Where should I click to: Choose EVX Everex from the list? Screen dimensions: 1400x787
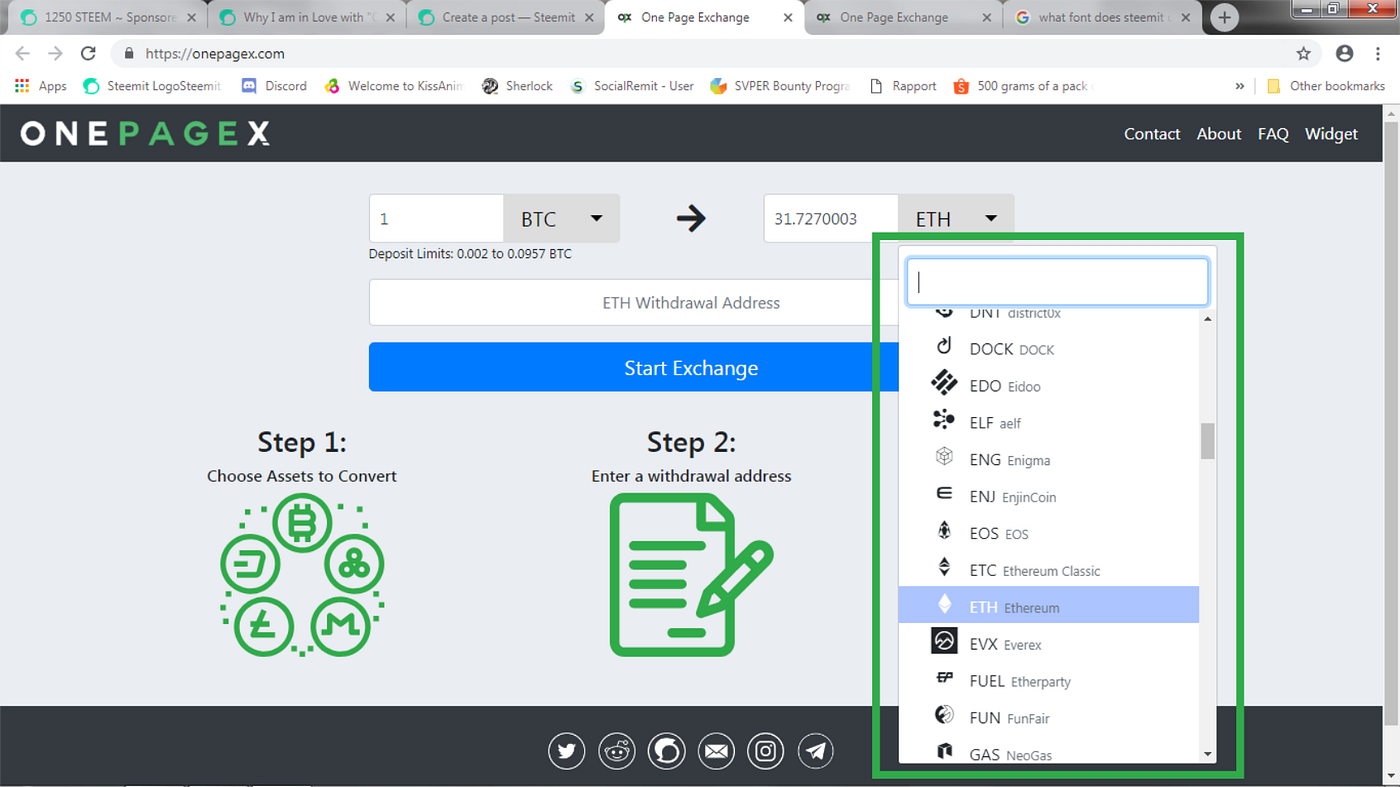coord(1049,644)
